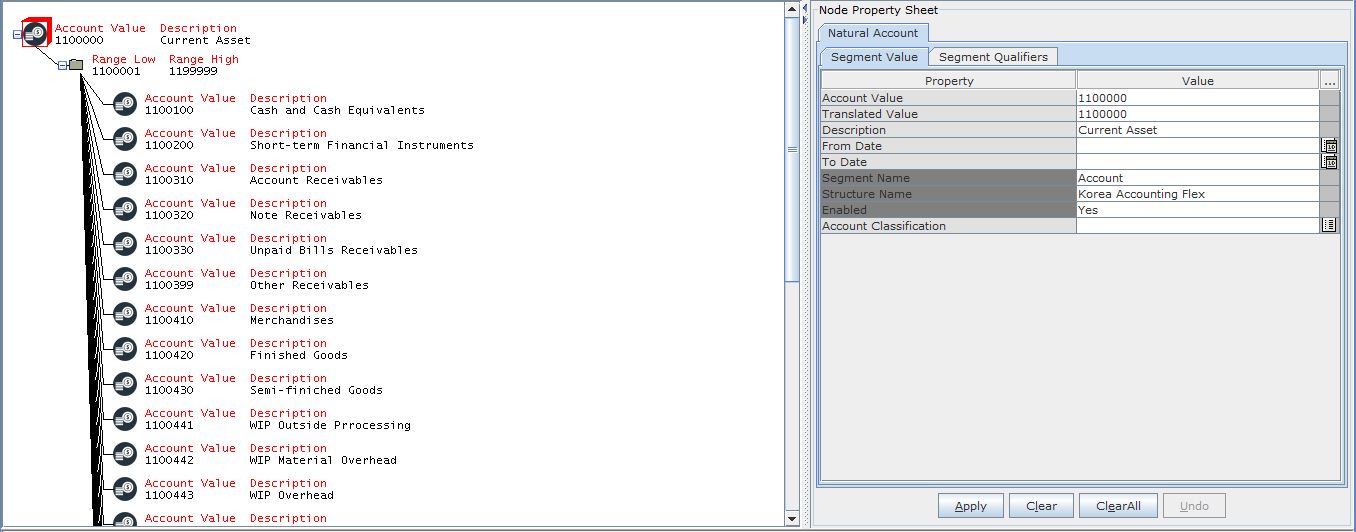Open the To Date calendar picker
1356x532 pixels.
[x=1329, y=162]
